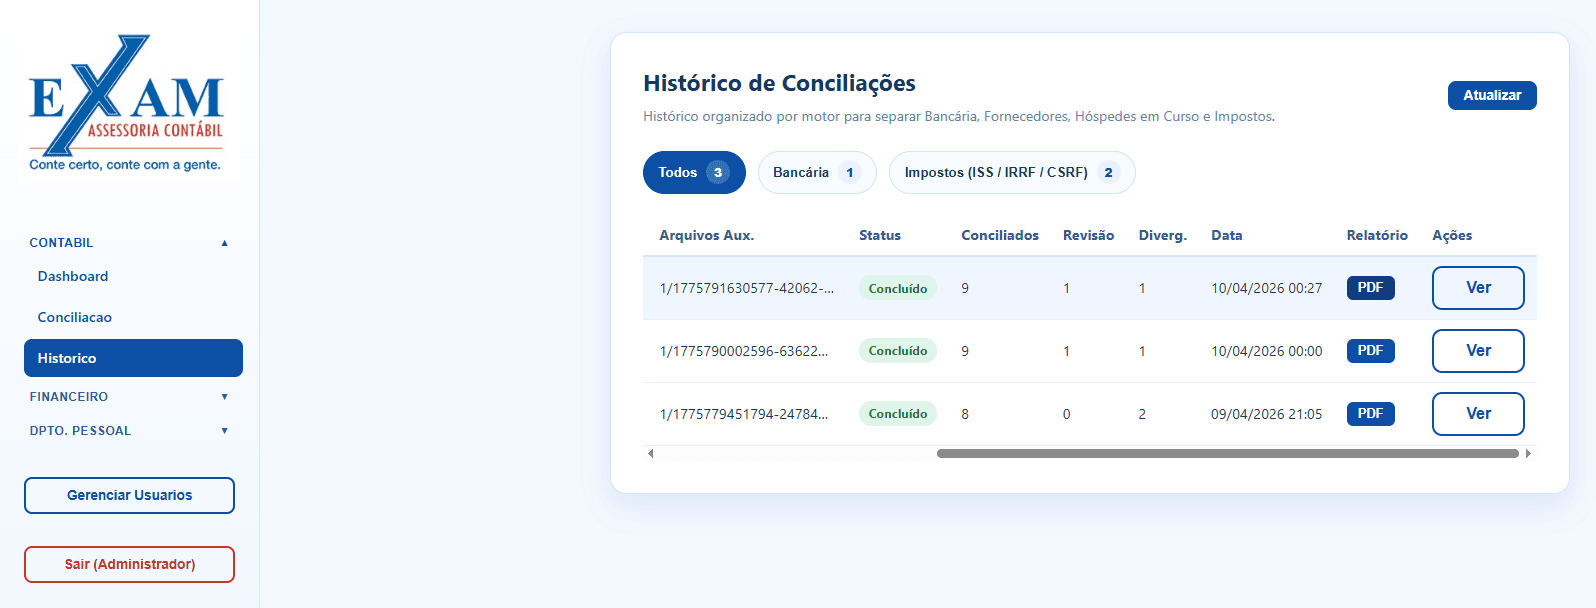This screenshot has width=1596, height=608.
Task: Click the Revisão column header
Action: (x=1088, y=235)
